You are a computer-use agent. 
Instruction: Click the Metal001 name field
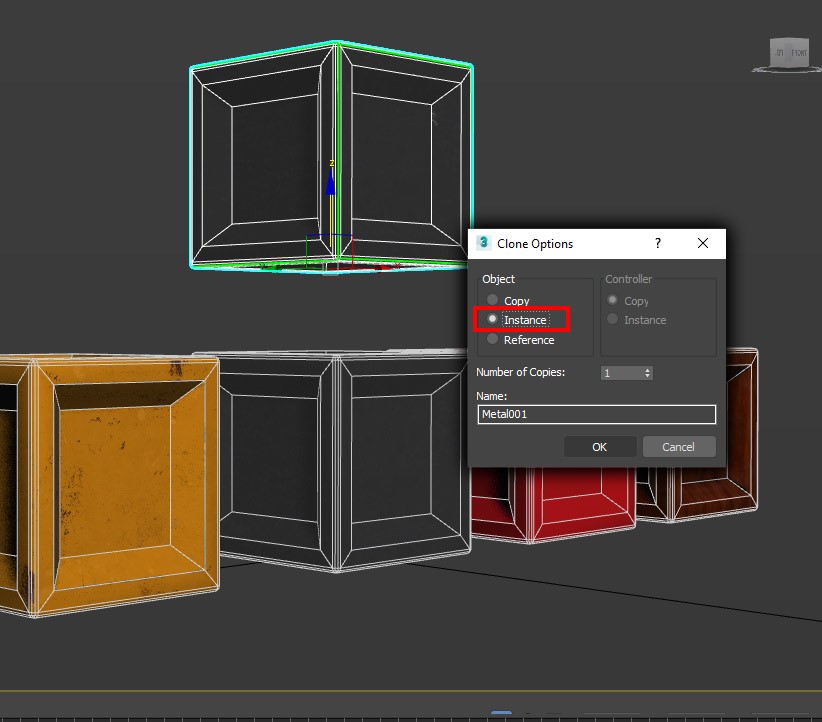click(596, 414)
